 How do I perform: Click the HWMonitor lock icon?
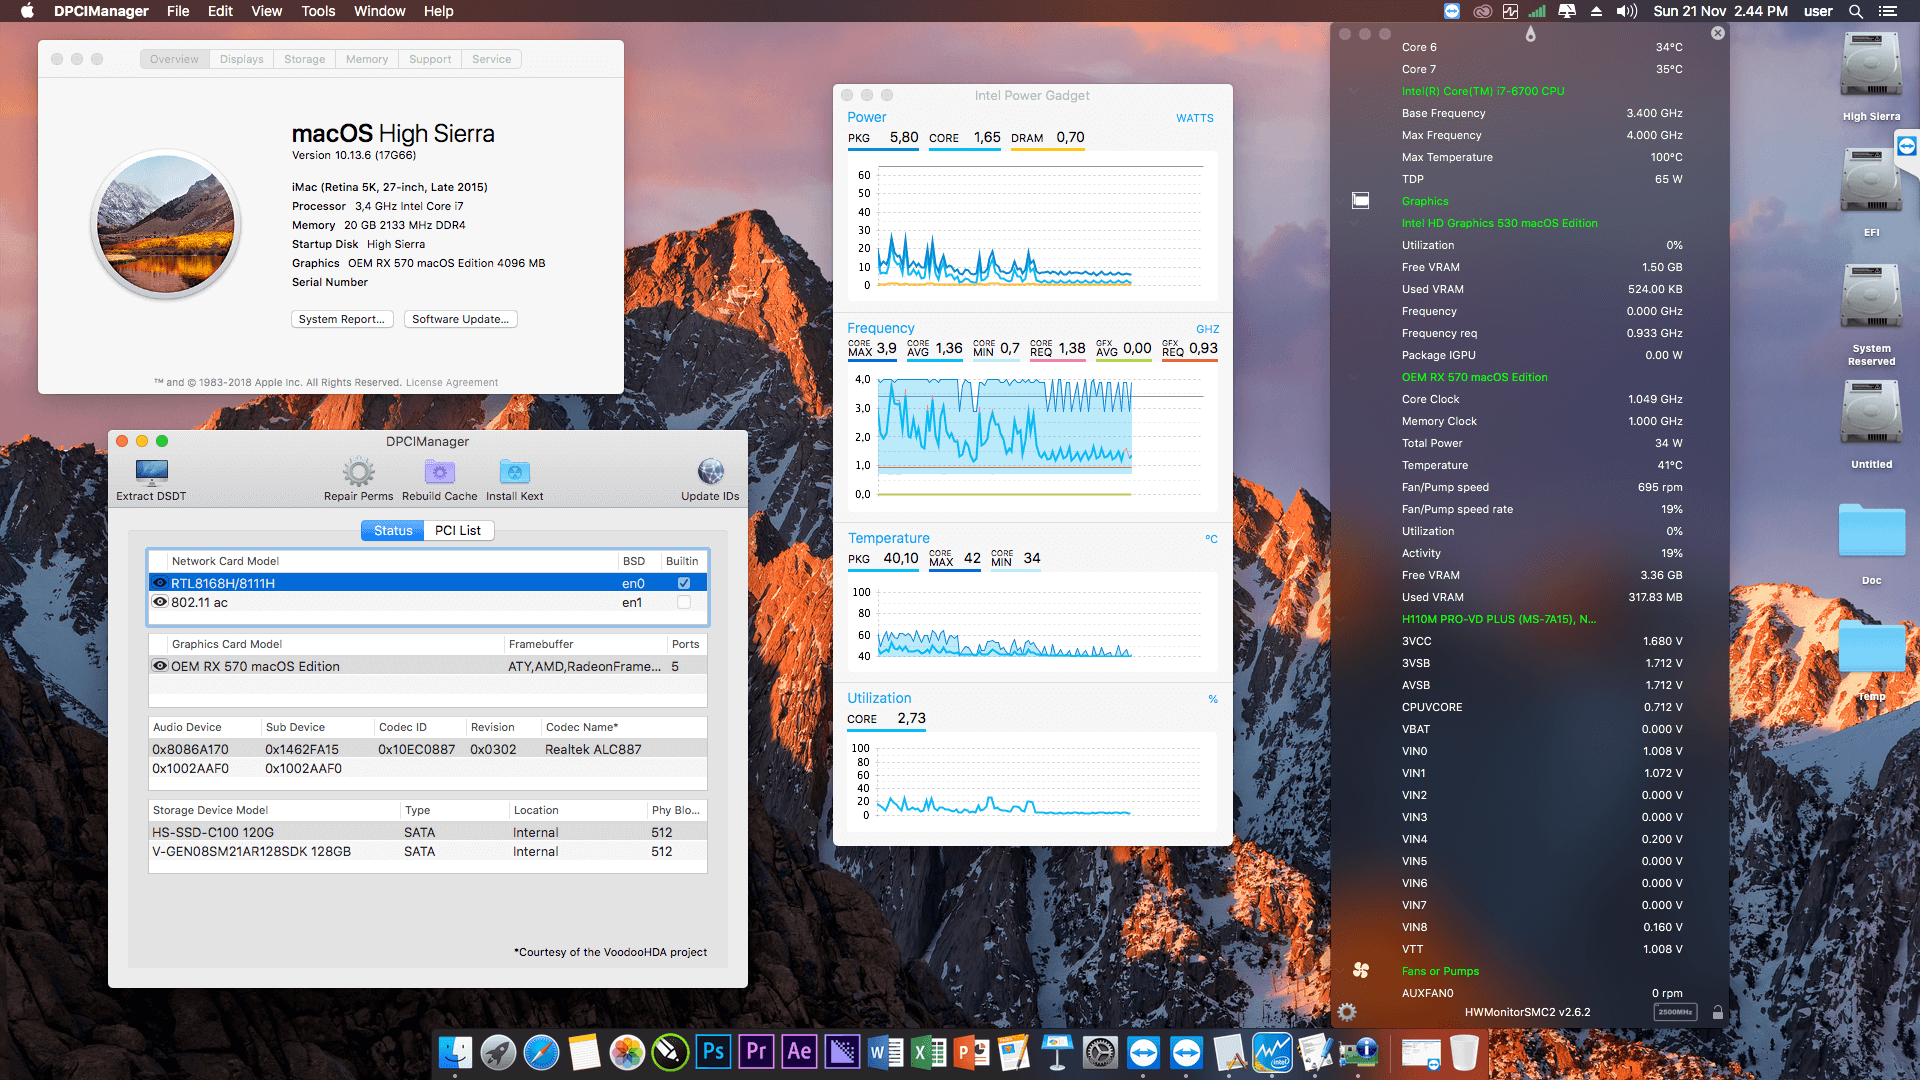(1717, 1012)
